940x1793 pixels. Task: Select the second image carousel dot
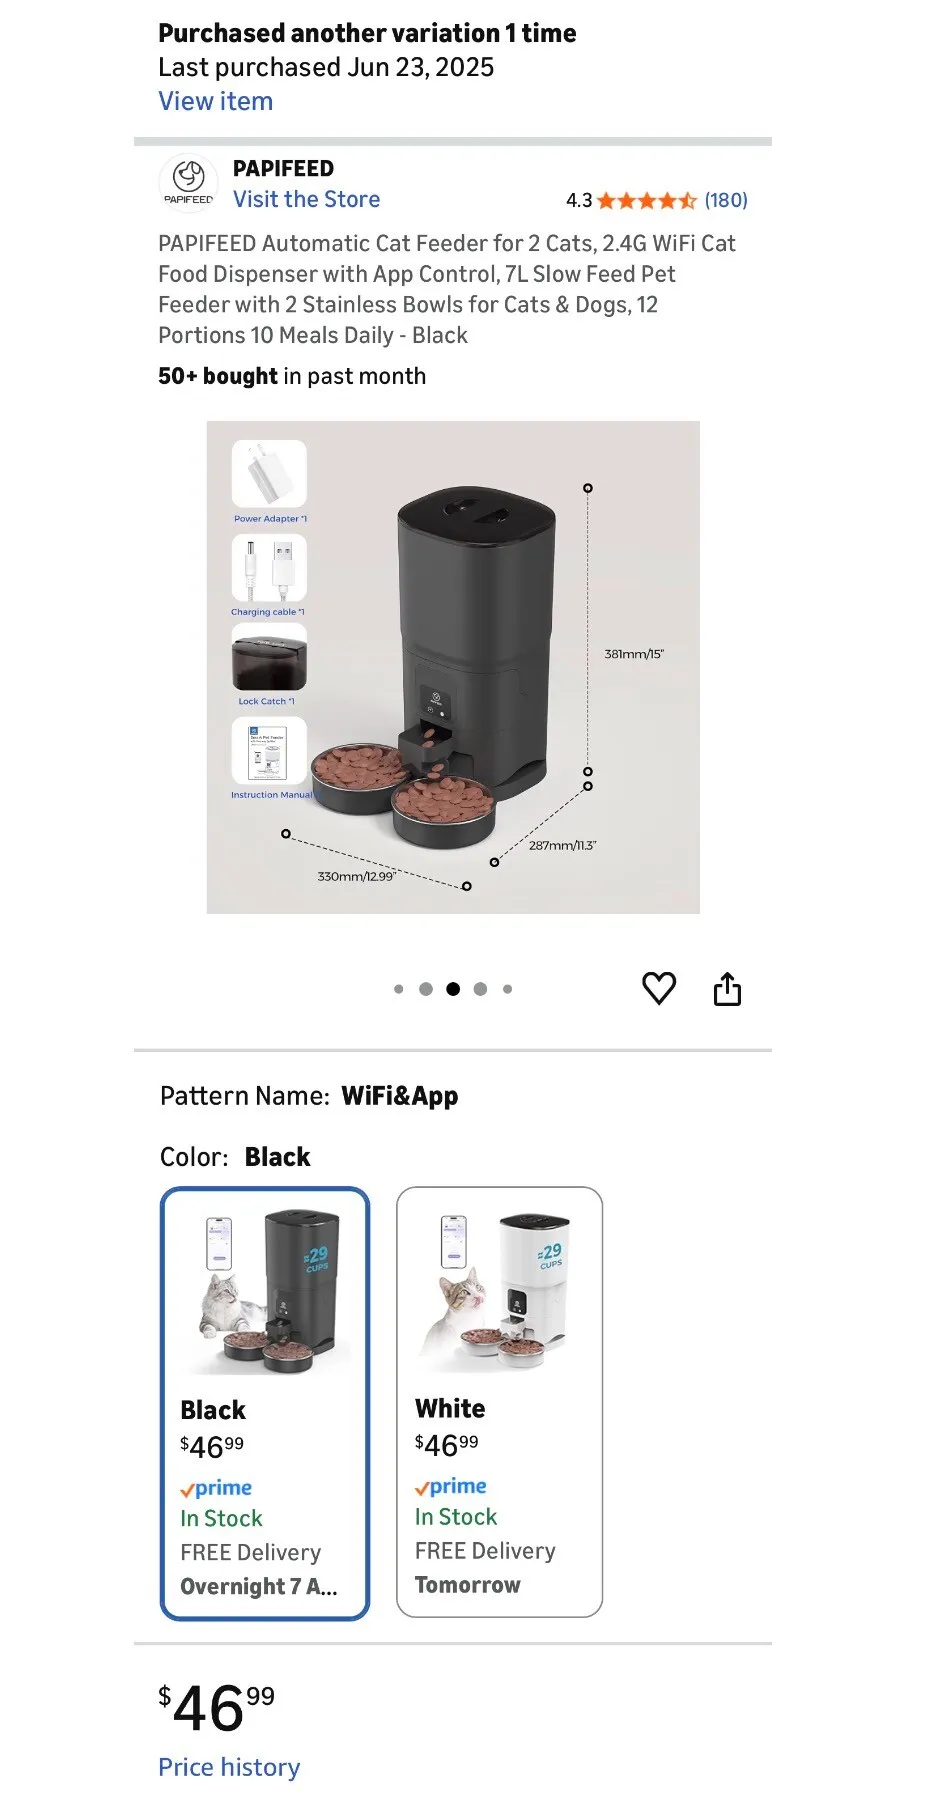pos(426,989)
